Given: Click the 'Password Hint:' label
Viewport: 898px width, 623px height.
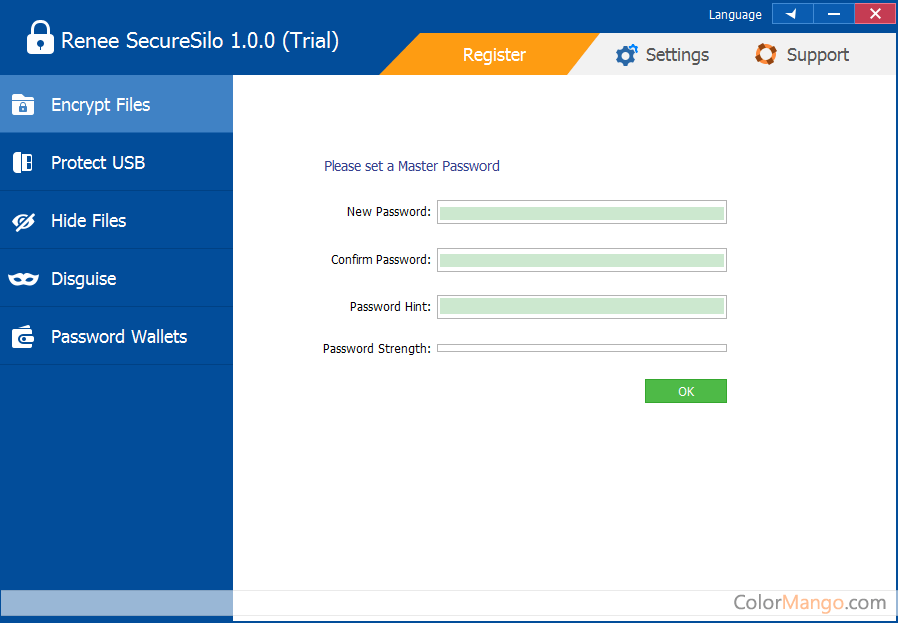Looking at the screenshot, I should pos(390,307).
